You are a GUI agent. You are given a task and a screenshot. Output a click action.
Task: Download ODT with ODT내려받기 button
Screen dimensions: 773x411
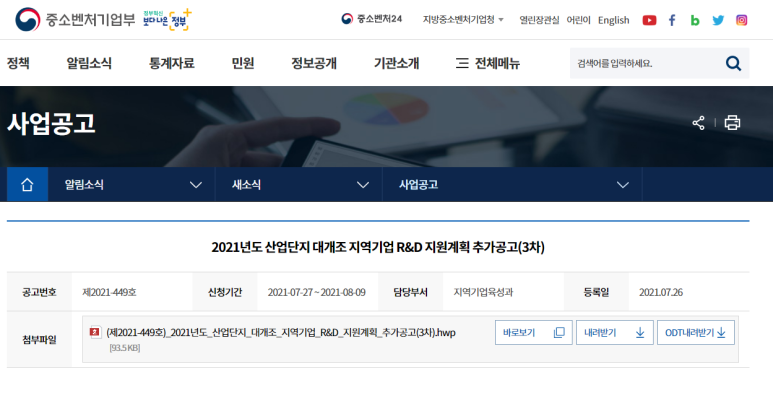696,333
